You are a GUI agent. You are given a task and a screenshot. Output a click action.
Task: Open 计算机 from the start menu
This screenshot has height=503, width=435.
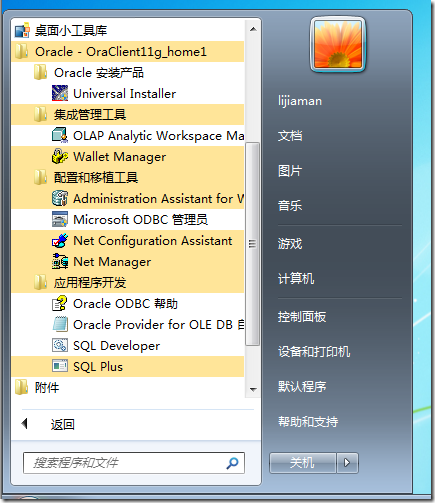pos(296,279)
